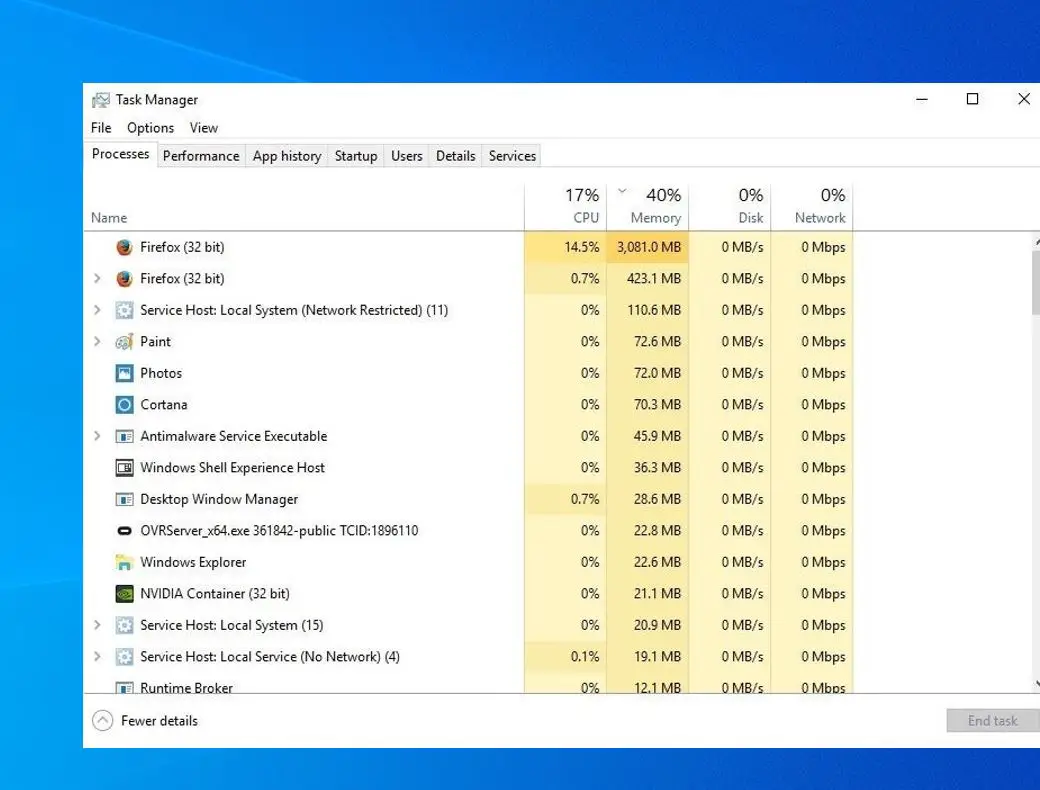Expand Service Host: Local Service (No Network) (4)

98,657
